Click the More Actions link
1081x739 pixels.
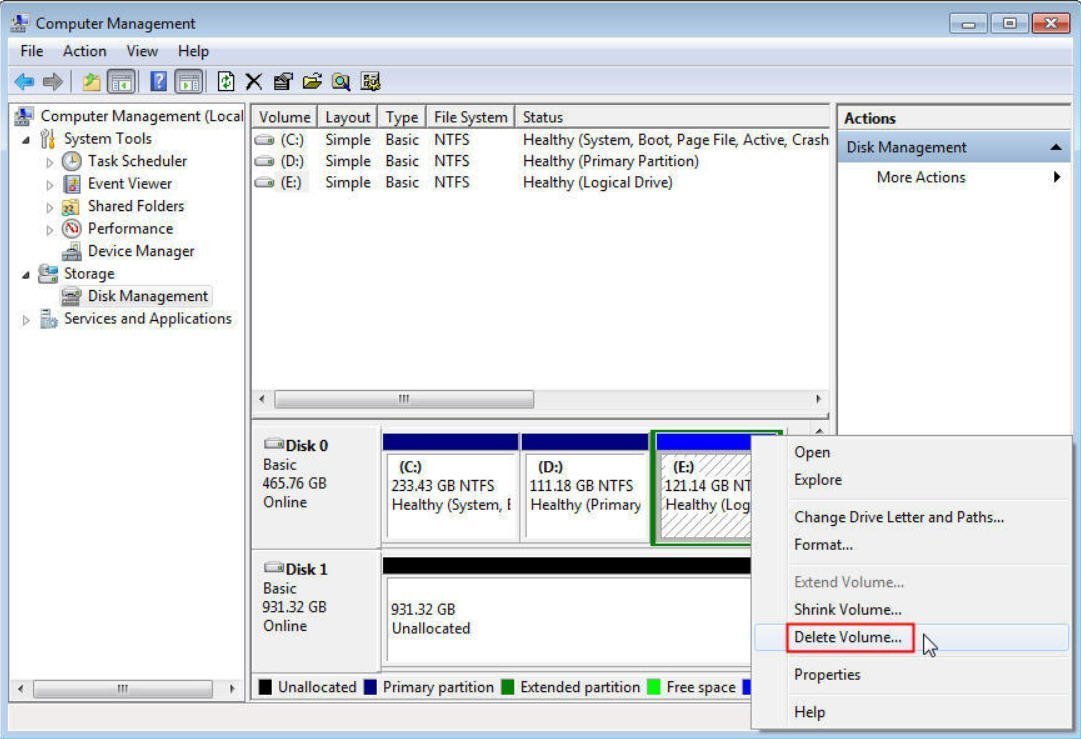(x=921, y=177)
